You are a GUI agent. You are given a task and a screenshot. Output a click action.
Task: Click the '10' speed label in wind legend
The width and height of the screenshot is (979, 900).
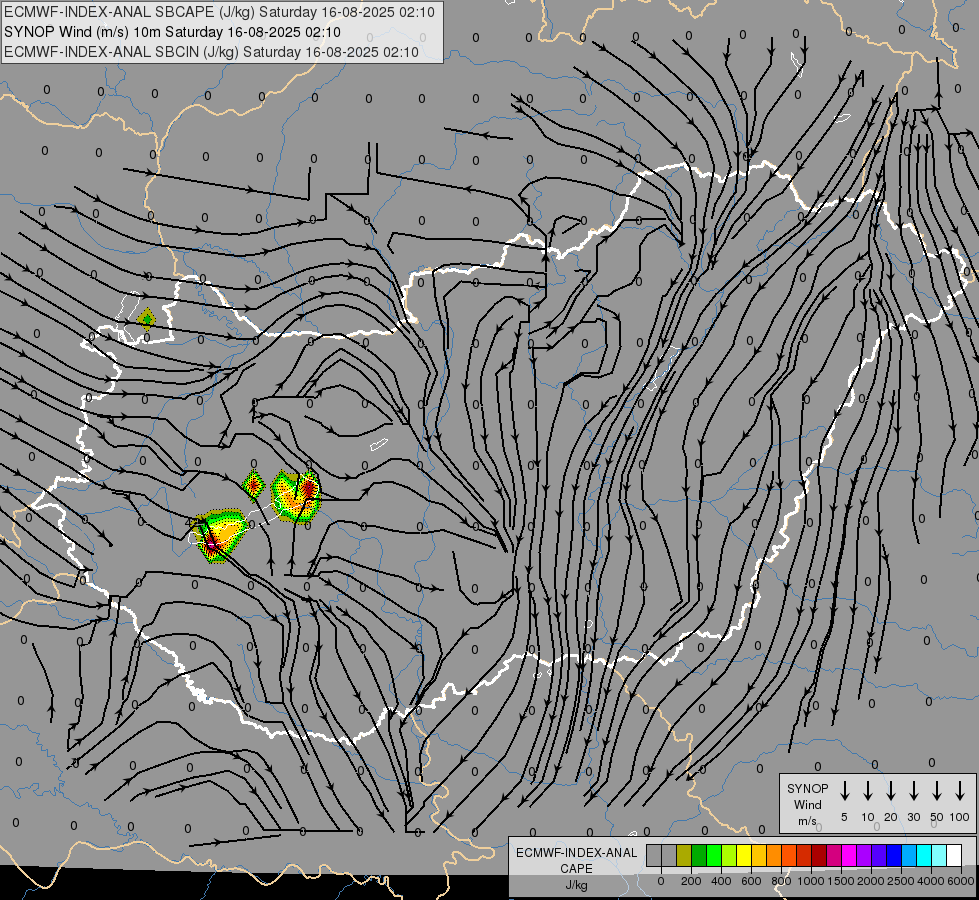pos(867,817)
